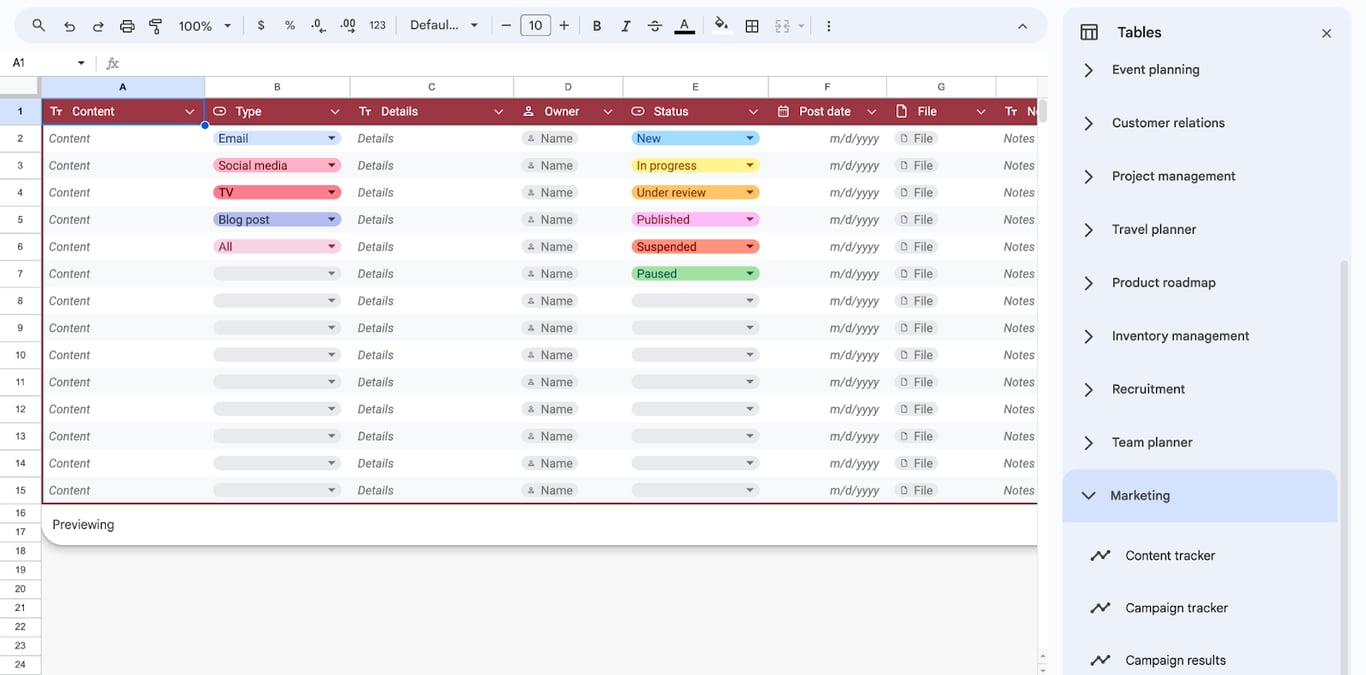Click the Content tracker trend icon

tap(1100, 556)
